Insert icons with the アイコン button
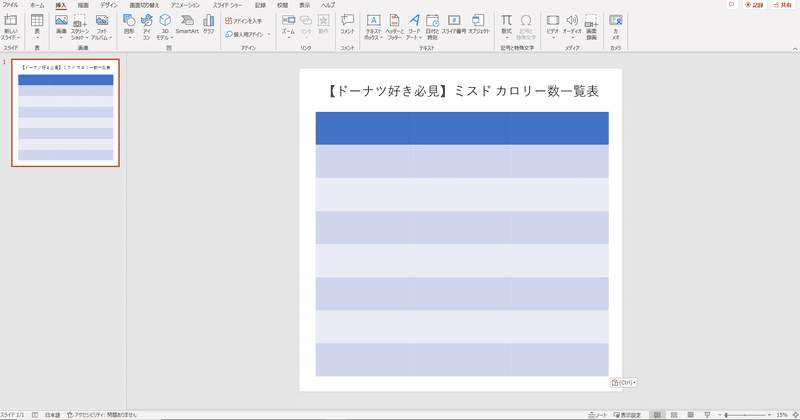Viewport: 800px width, 420px height. coord(147,27)
